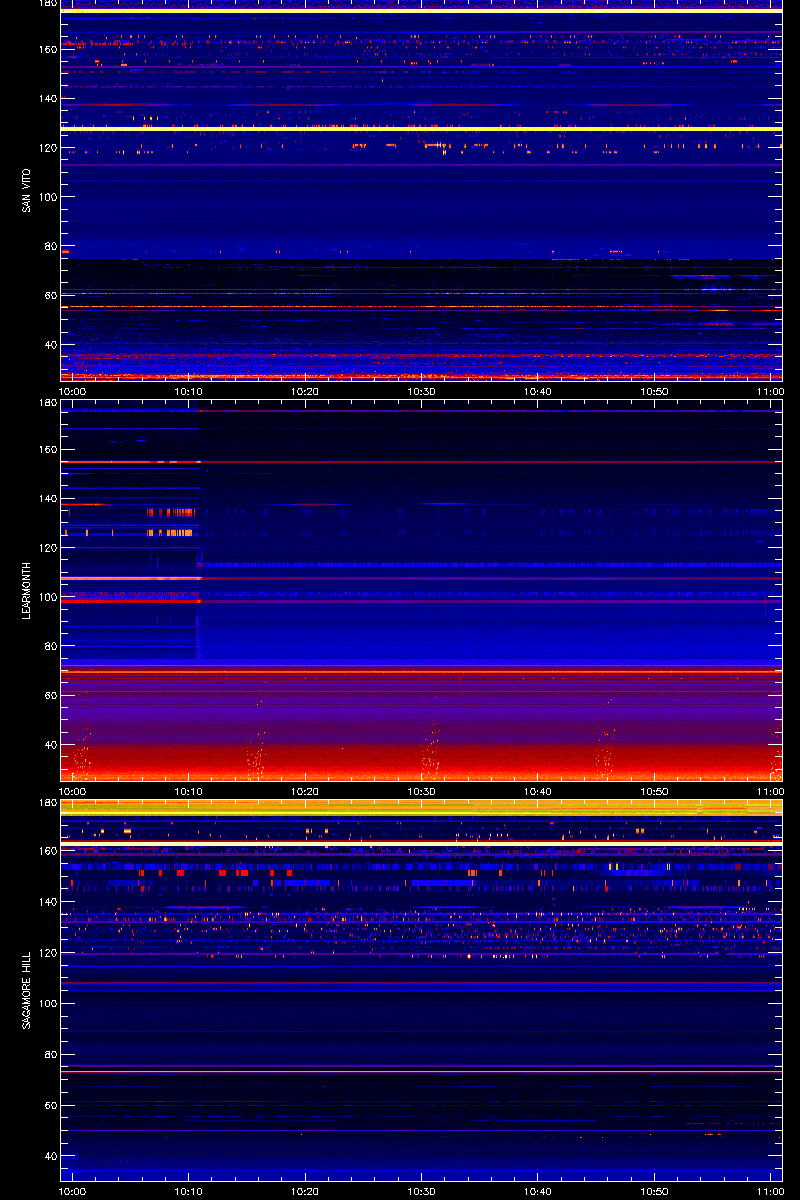
Task: Click 10:00 time label under Learmonth plot
Action: click(x=73, y=791)
